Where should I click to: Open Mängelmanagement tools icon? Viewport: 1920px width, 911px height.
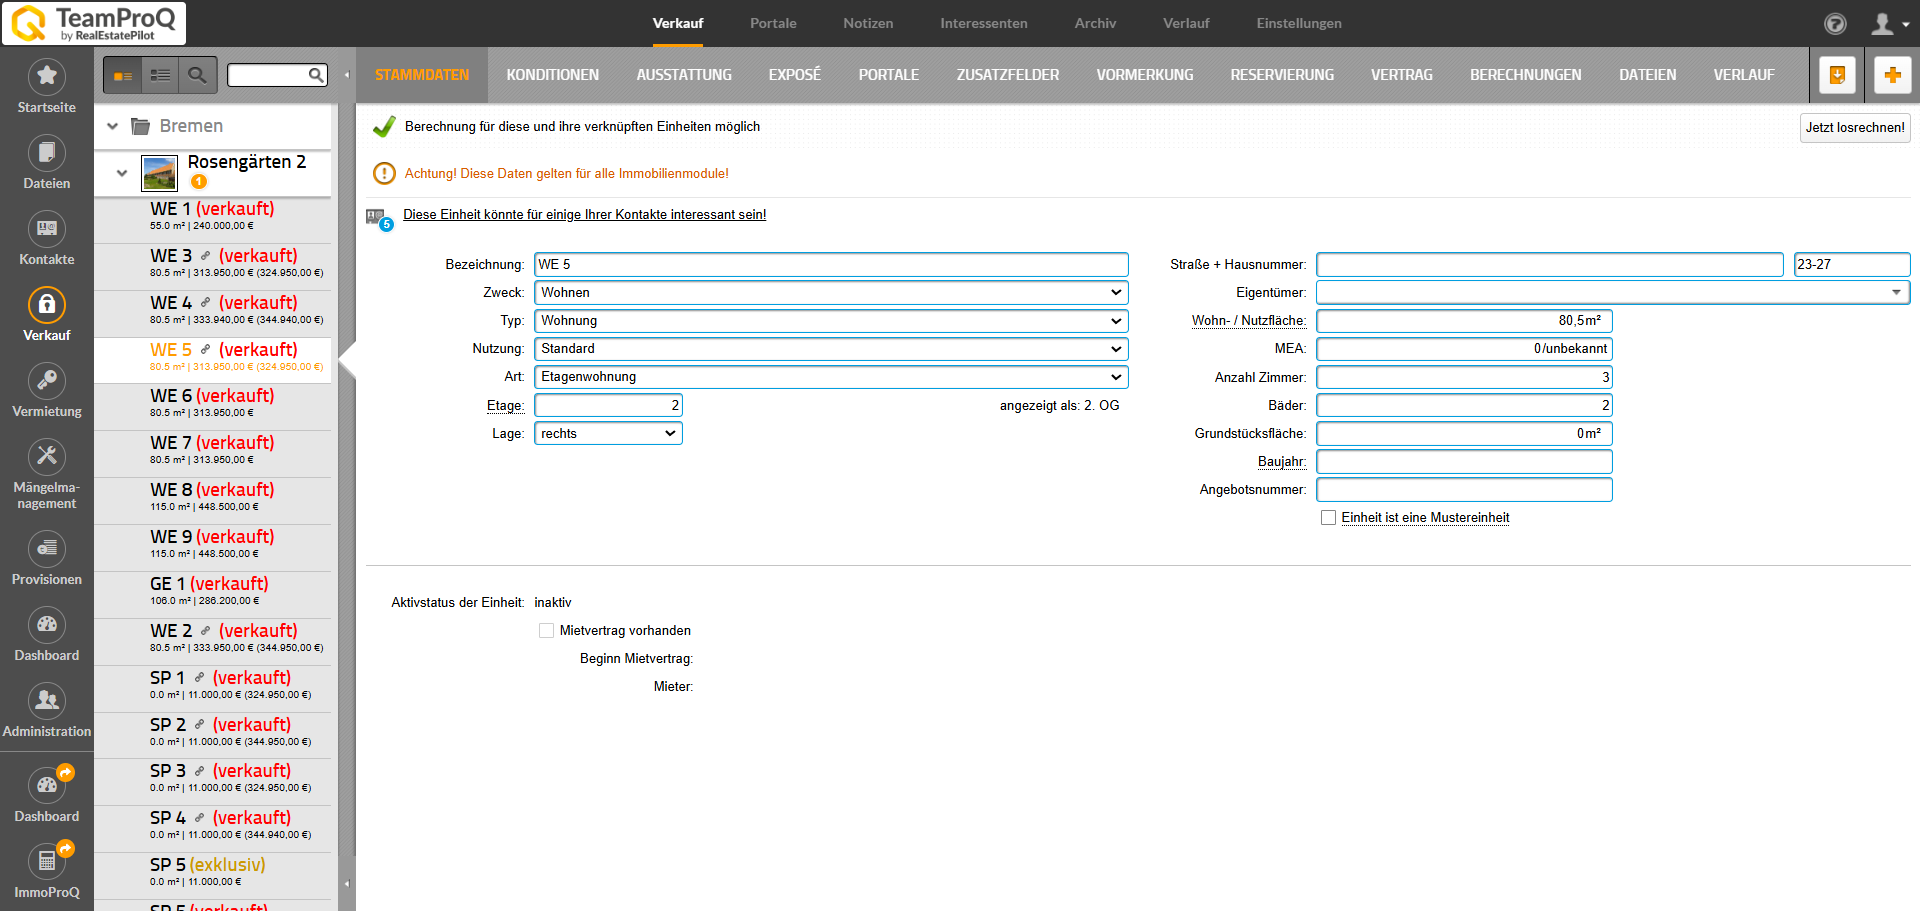pos(46,457)
